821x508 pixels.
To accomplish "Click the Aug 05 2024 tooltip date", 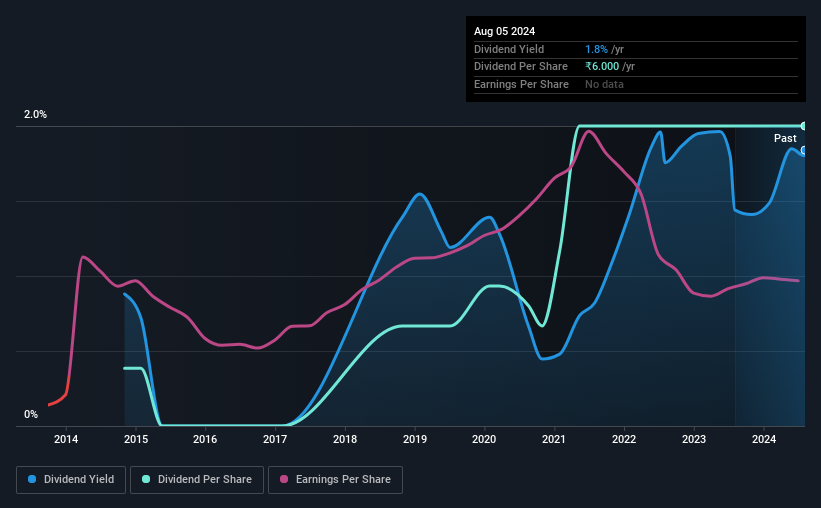I will click(504, 31).
